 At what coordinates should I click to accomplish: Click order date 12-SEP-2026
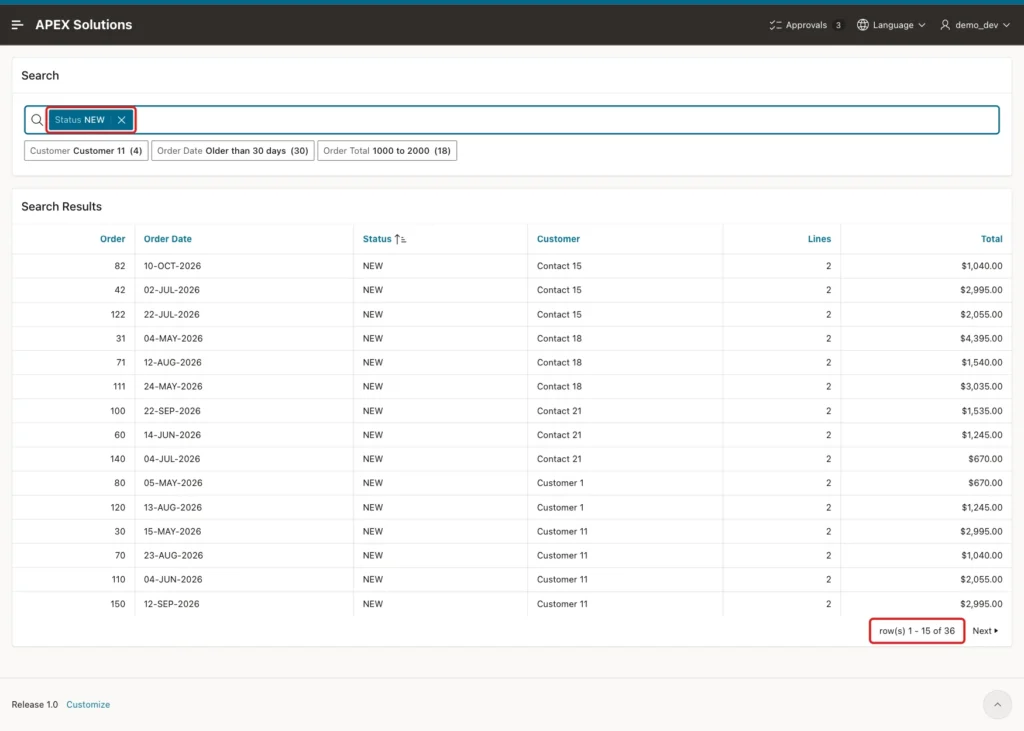tap(172, 604)
